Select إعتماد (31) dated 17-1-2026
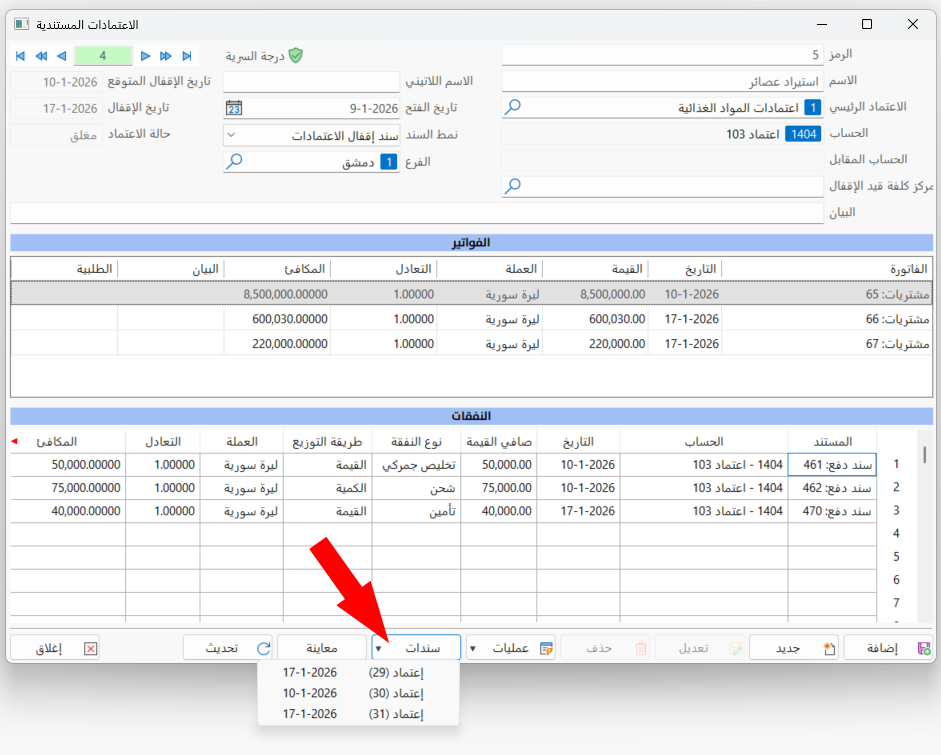Image resolution: width=941 pixels, height=755 pixels. [358, 714]
